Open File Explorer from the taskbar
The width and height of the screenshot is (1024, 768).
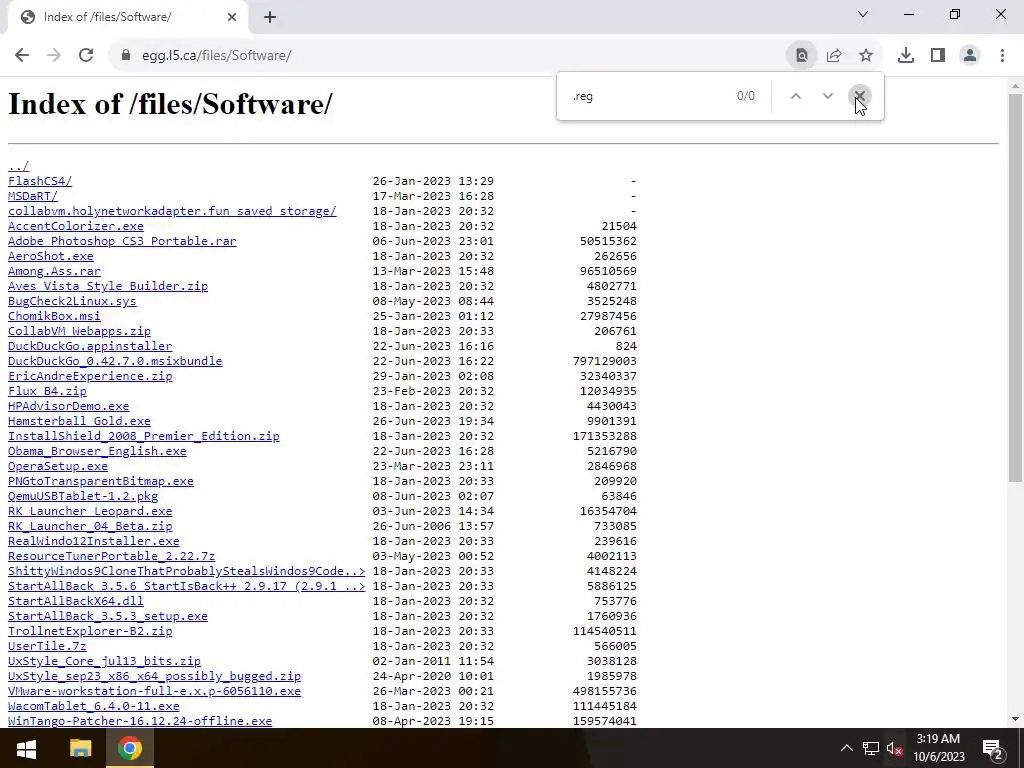(80, 748)
